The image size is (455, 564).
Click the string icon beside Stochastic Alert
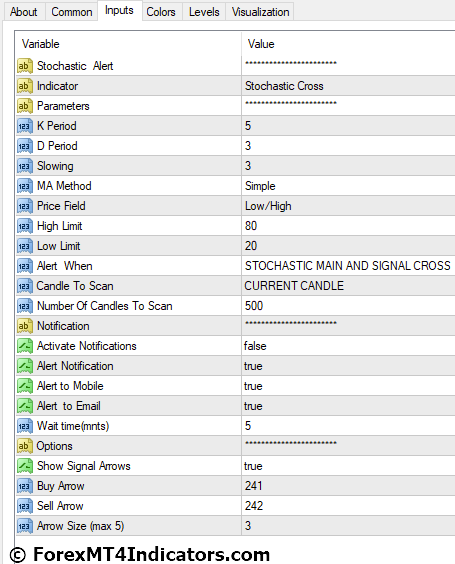point(25,66)
